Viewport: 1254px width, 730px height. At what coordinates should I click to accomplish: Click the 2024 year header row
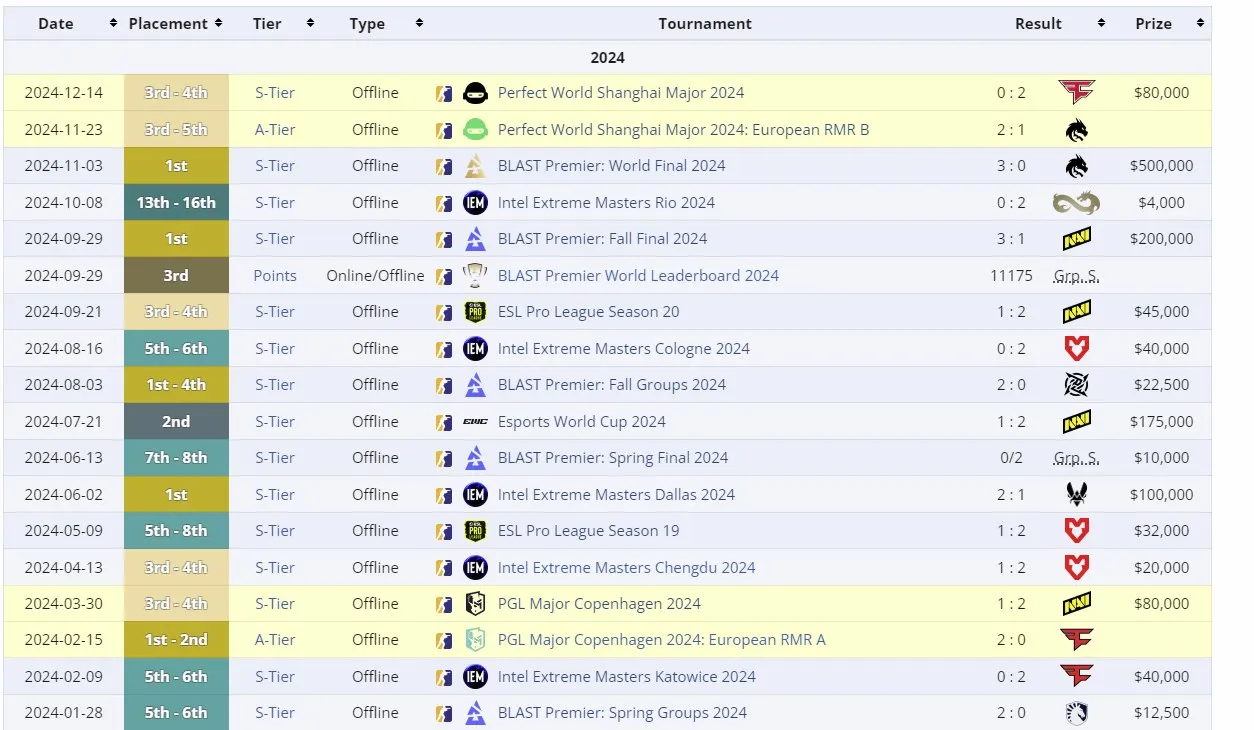click(x=607, y=57)
